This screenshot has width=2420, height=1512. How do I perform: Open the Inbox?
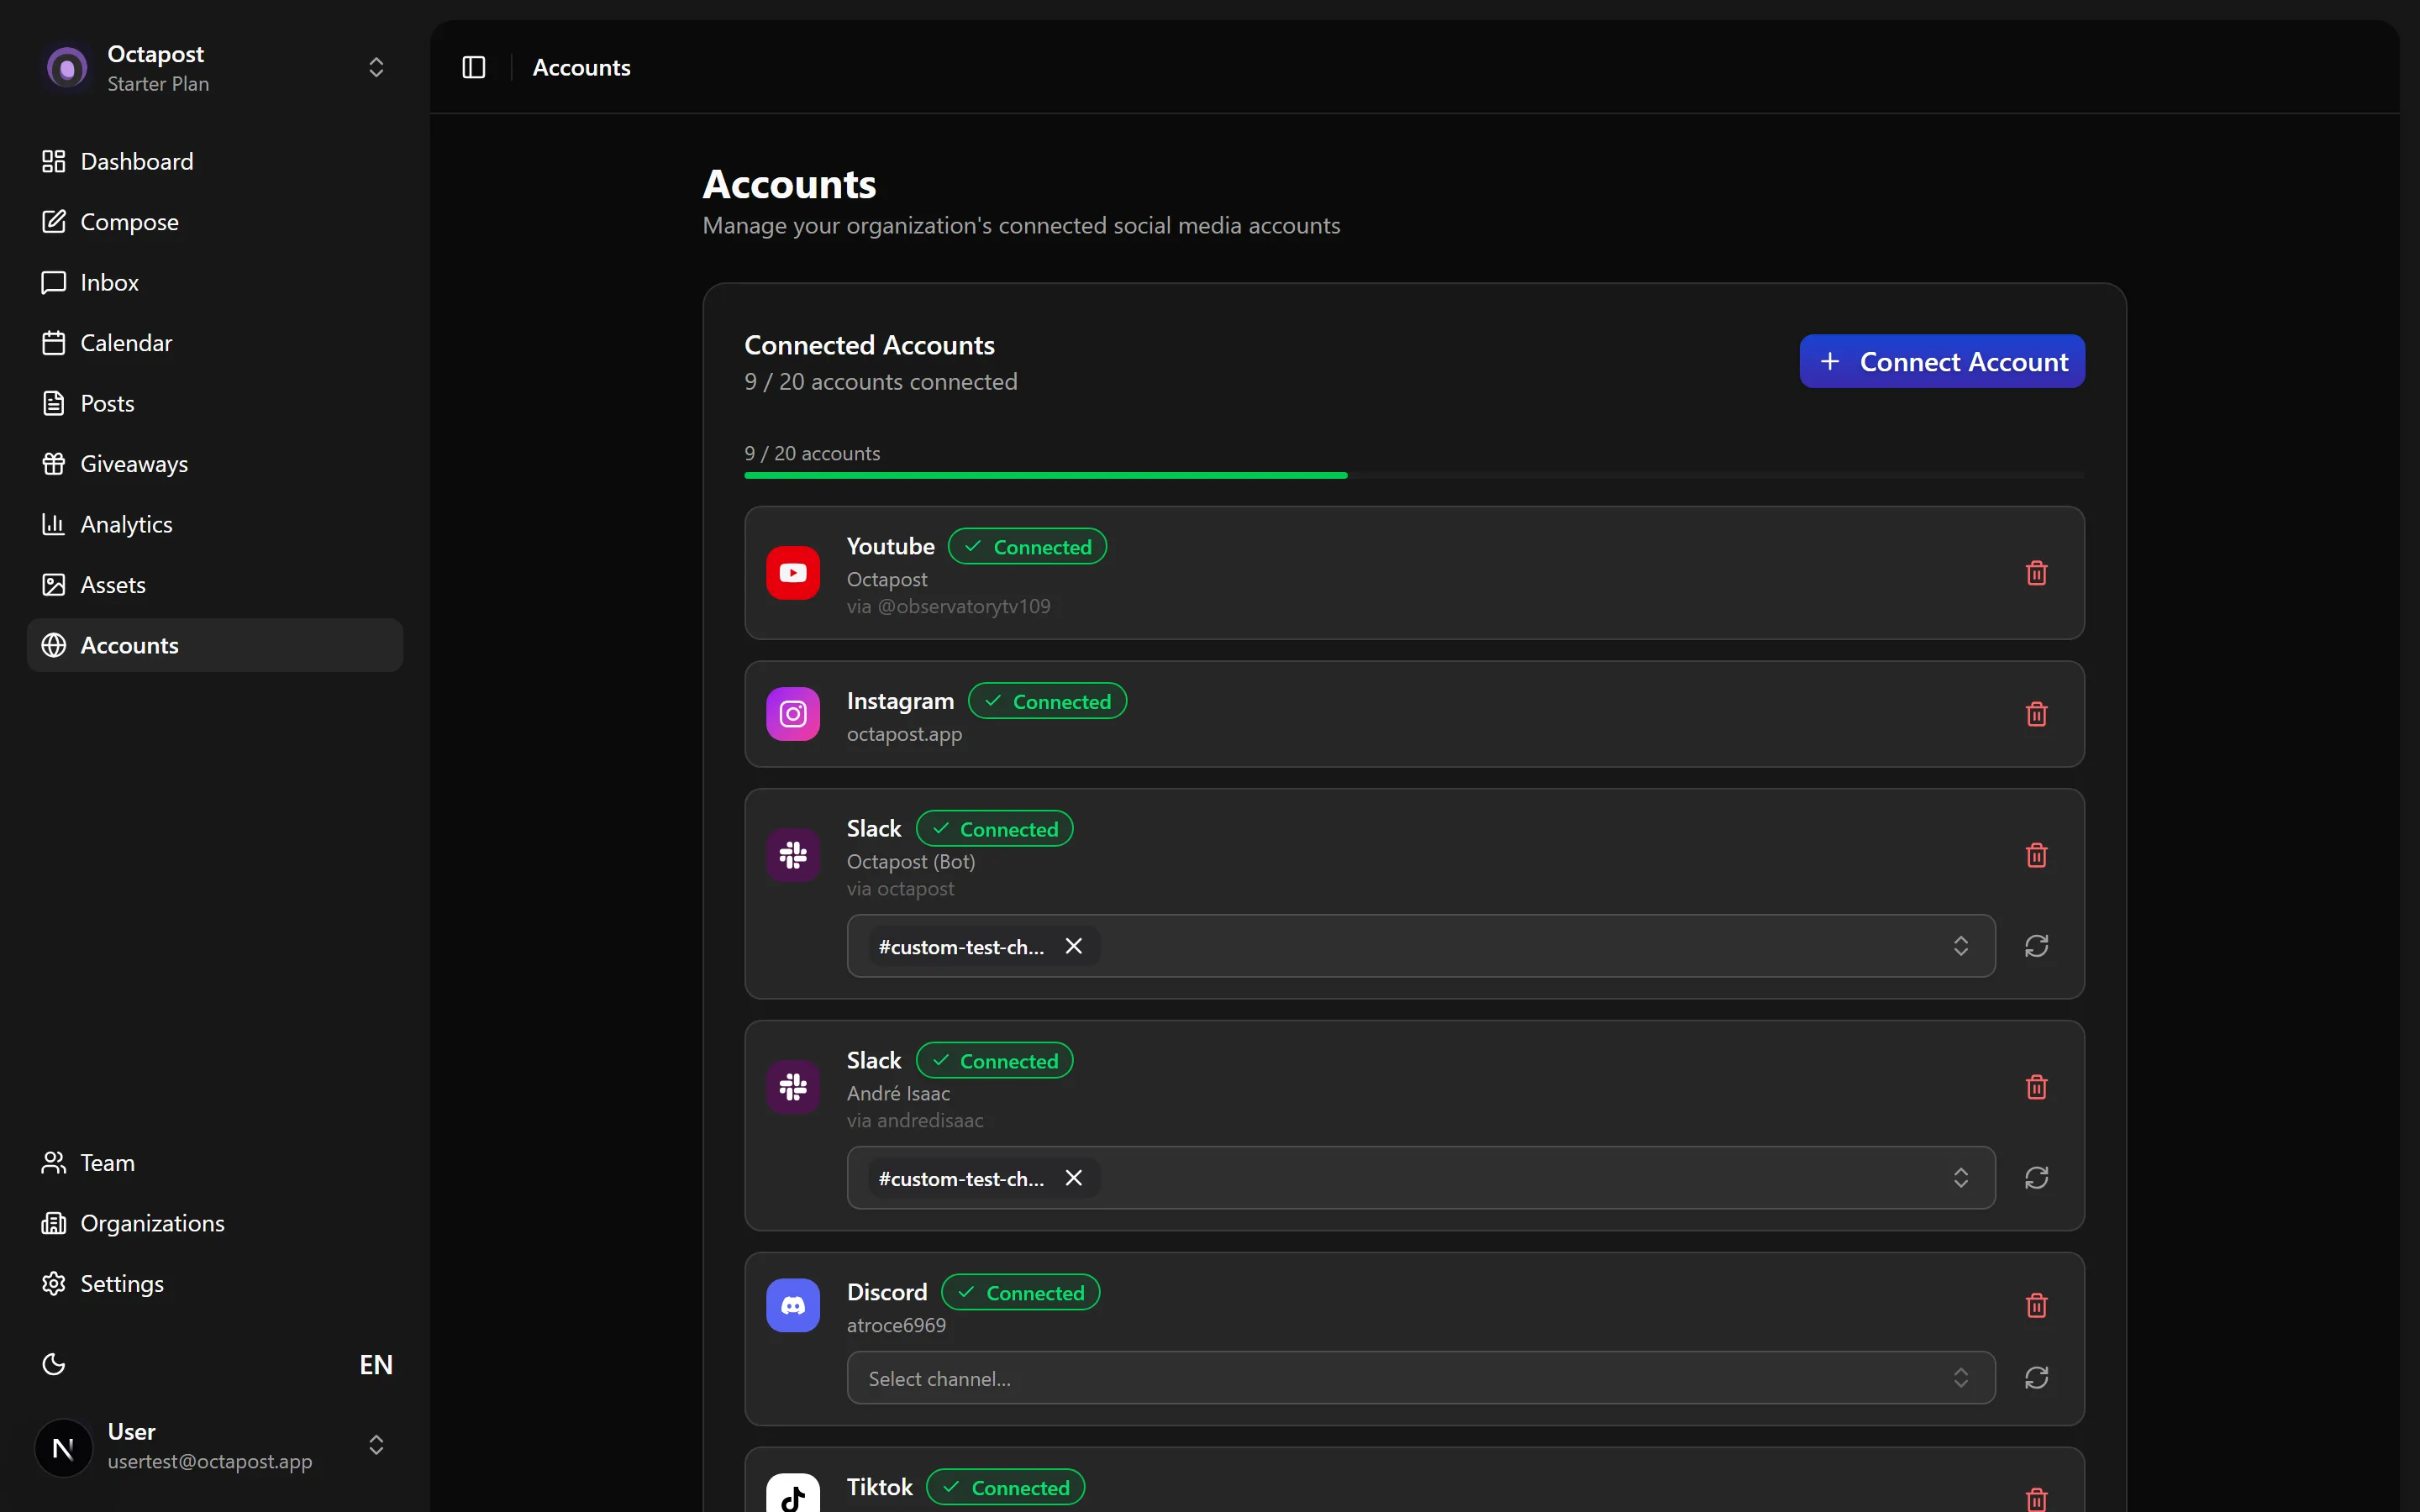[215, 282]
